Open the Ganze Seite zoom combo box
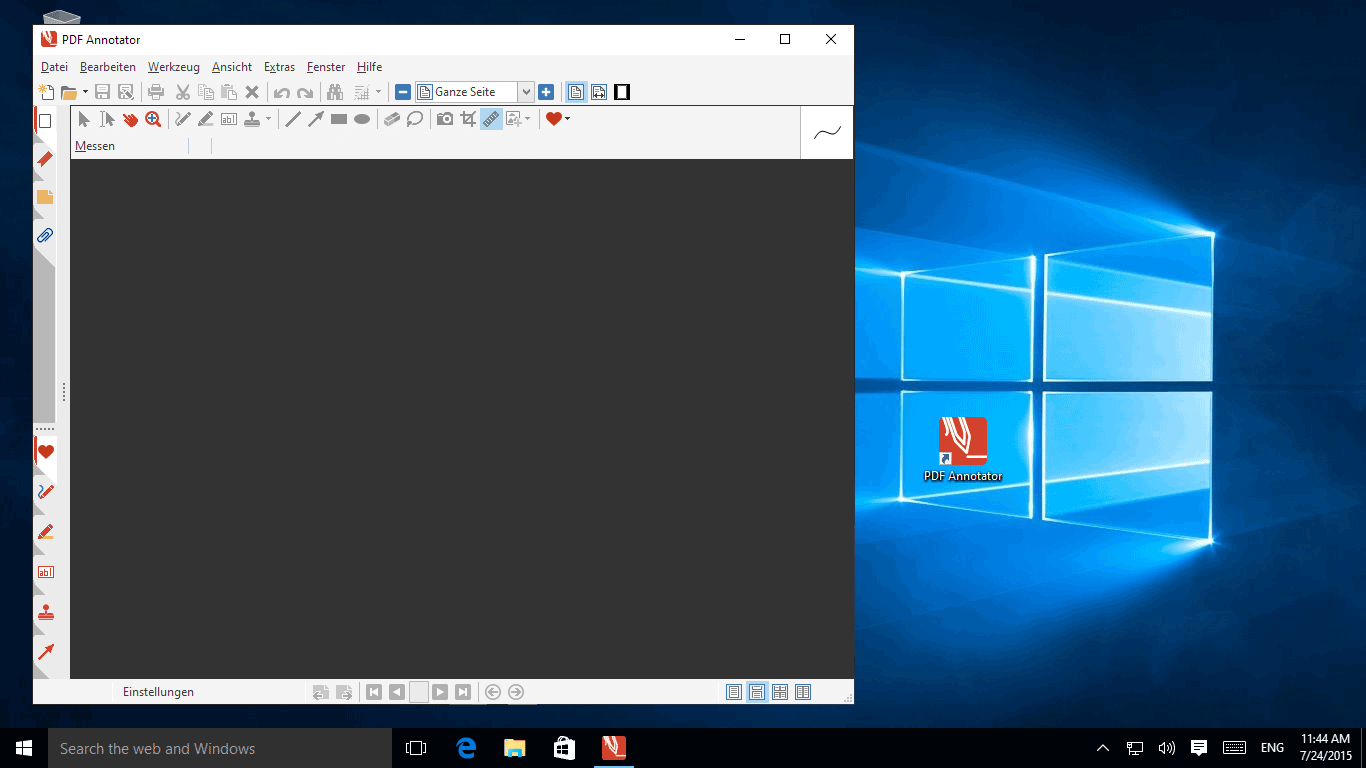 tap(475, 92)
